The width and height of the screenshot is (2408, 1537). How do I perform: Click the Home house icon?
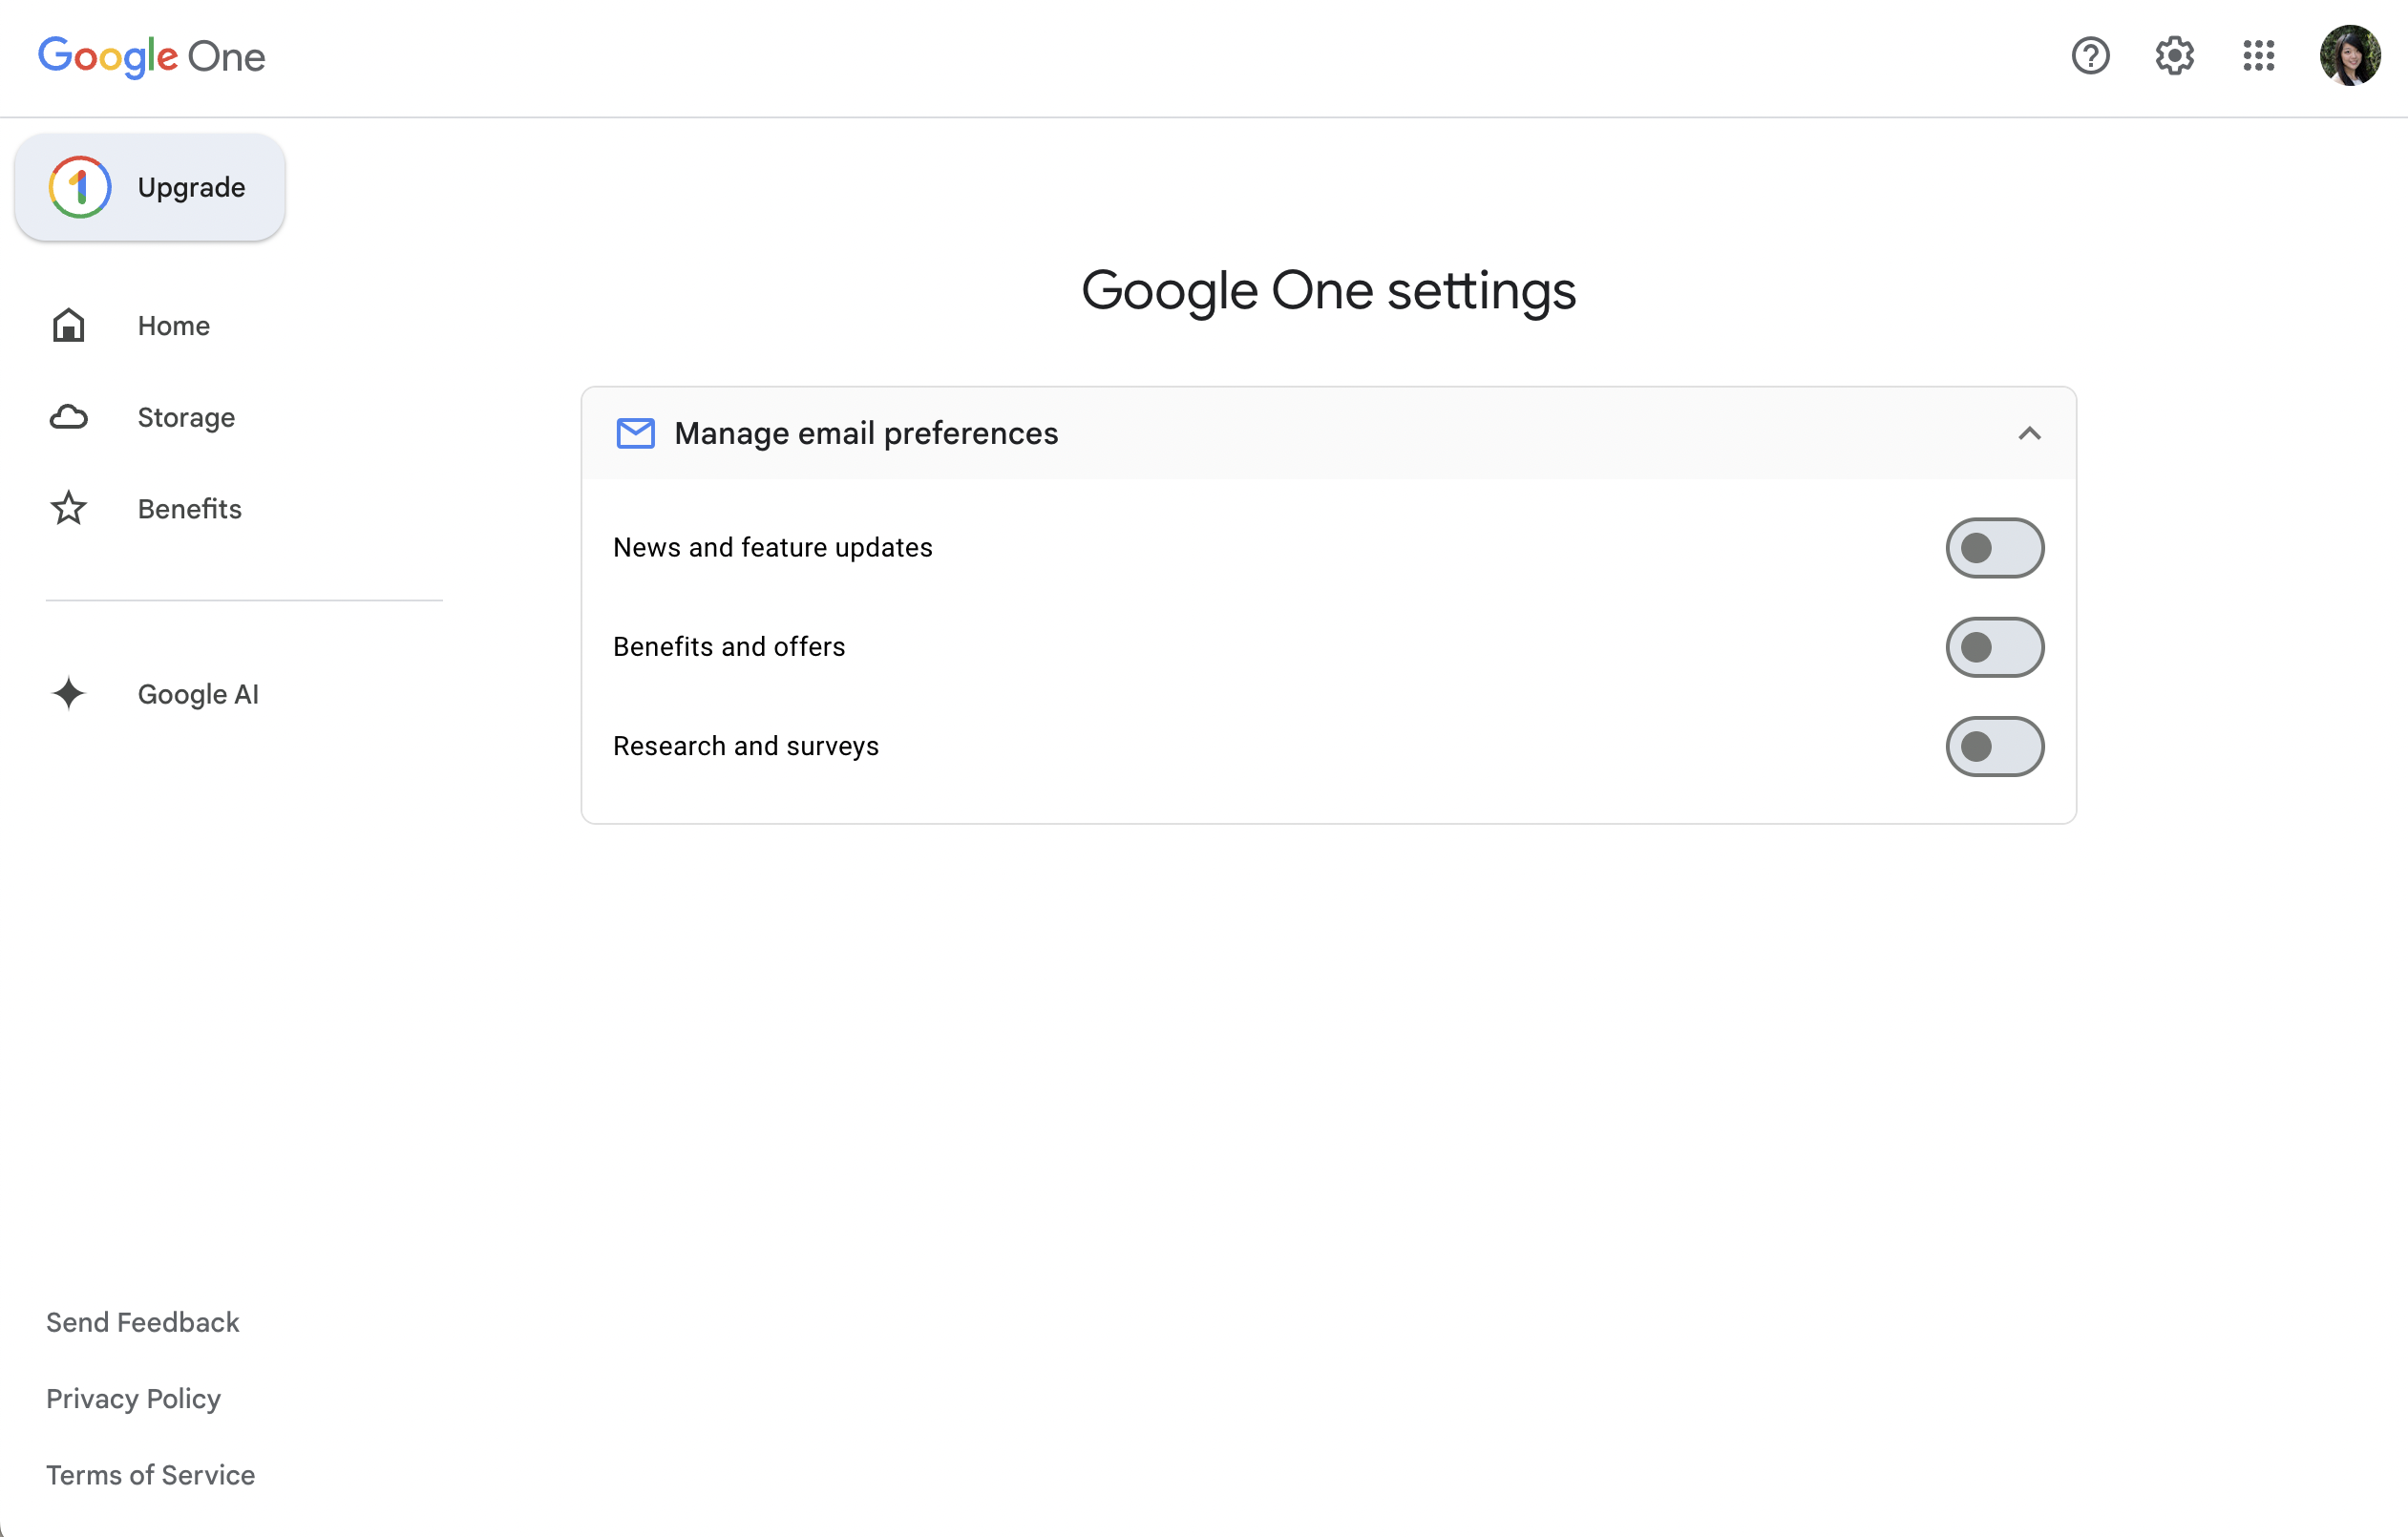point(68,326)
